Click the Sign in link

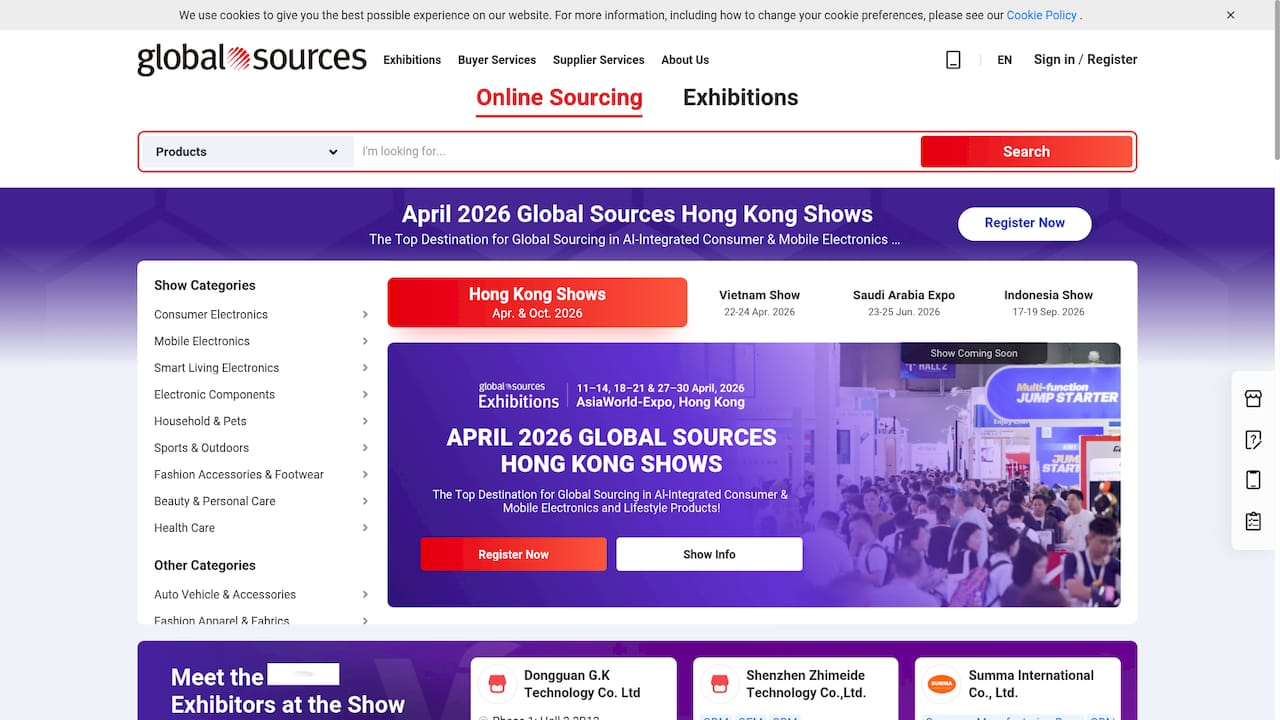[1054, 59]
